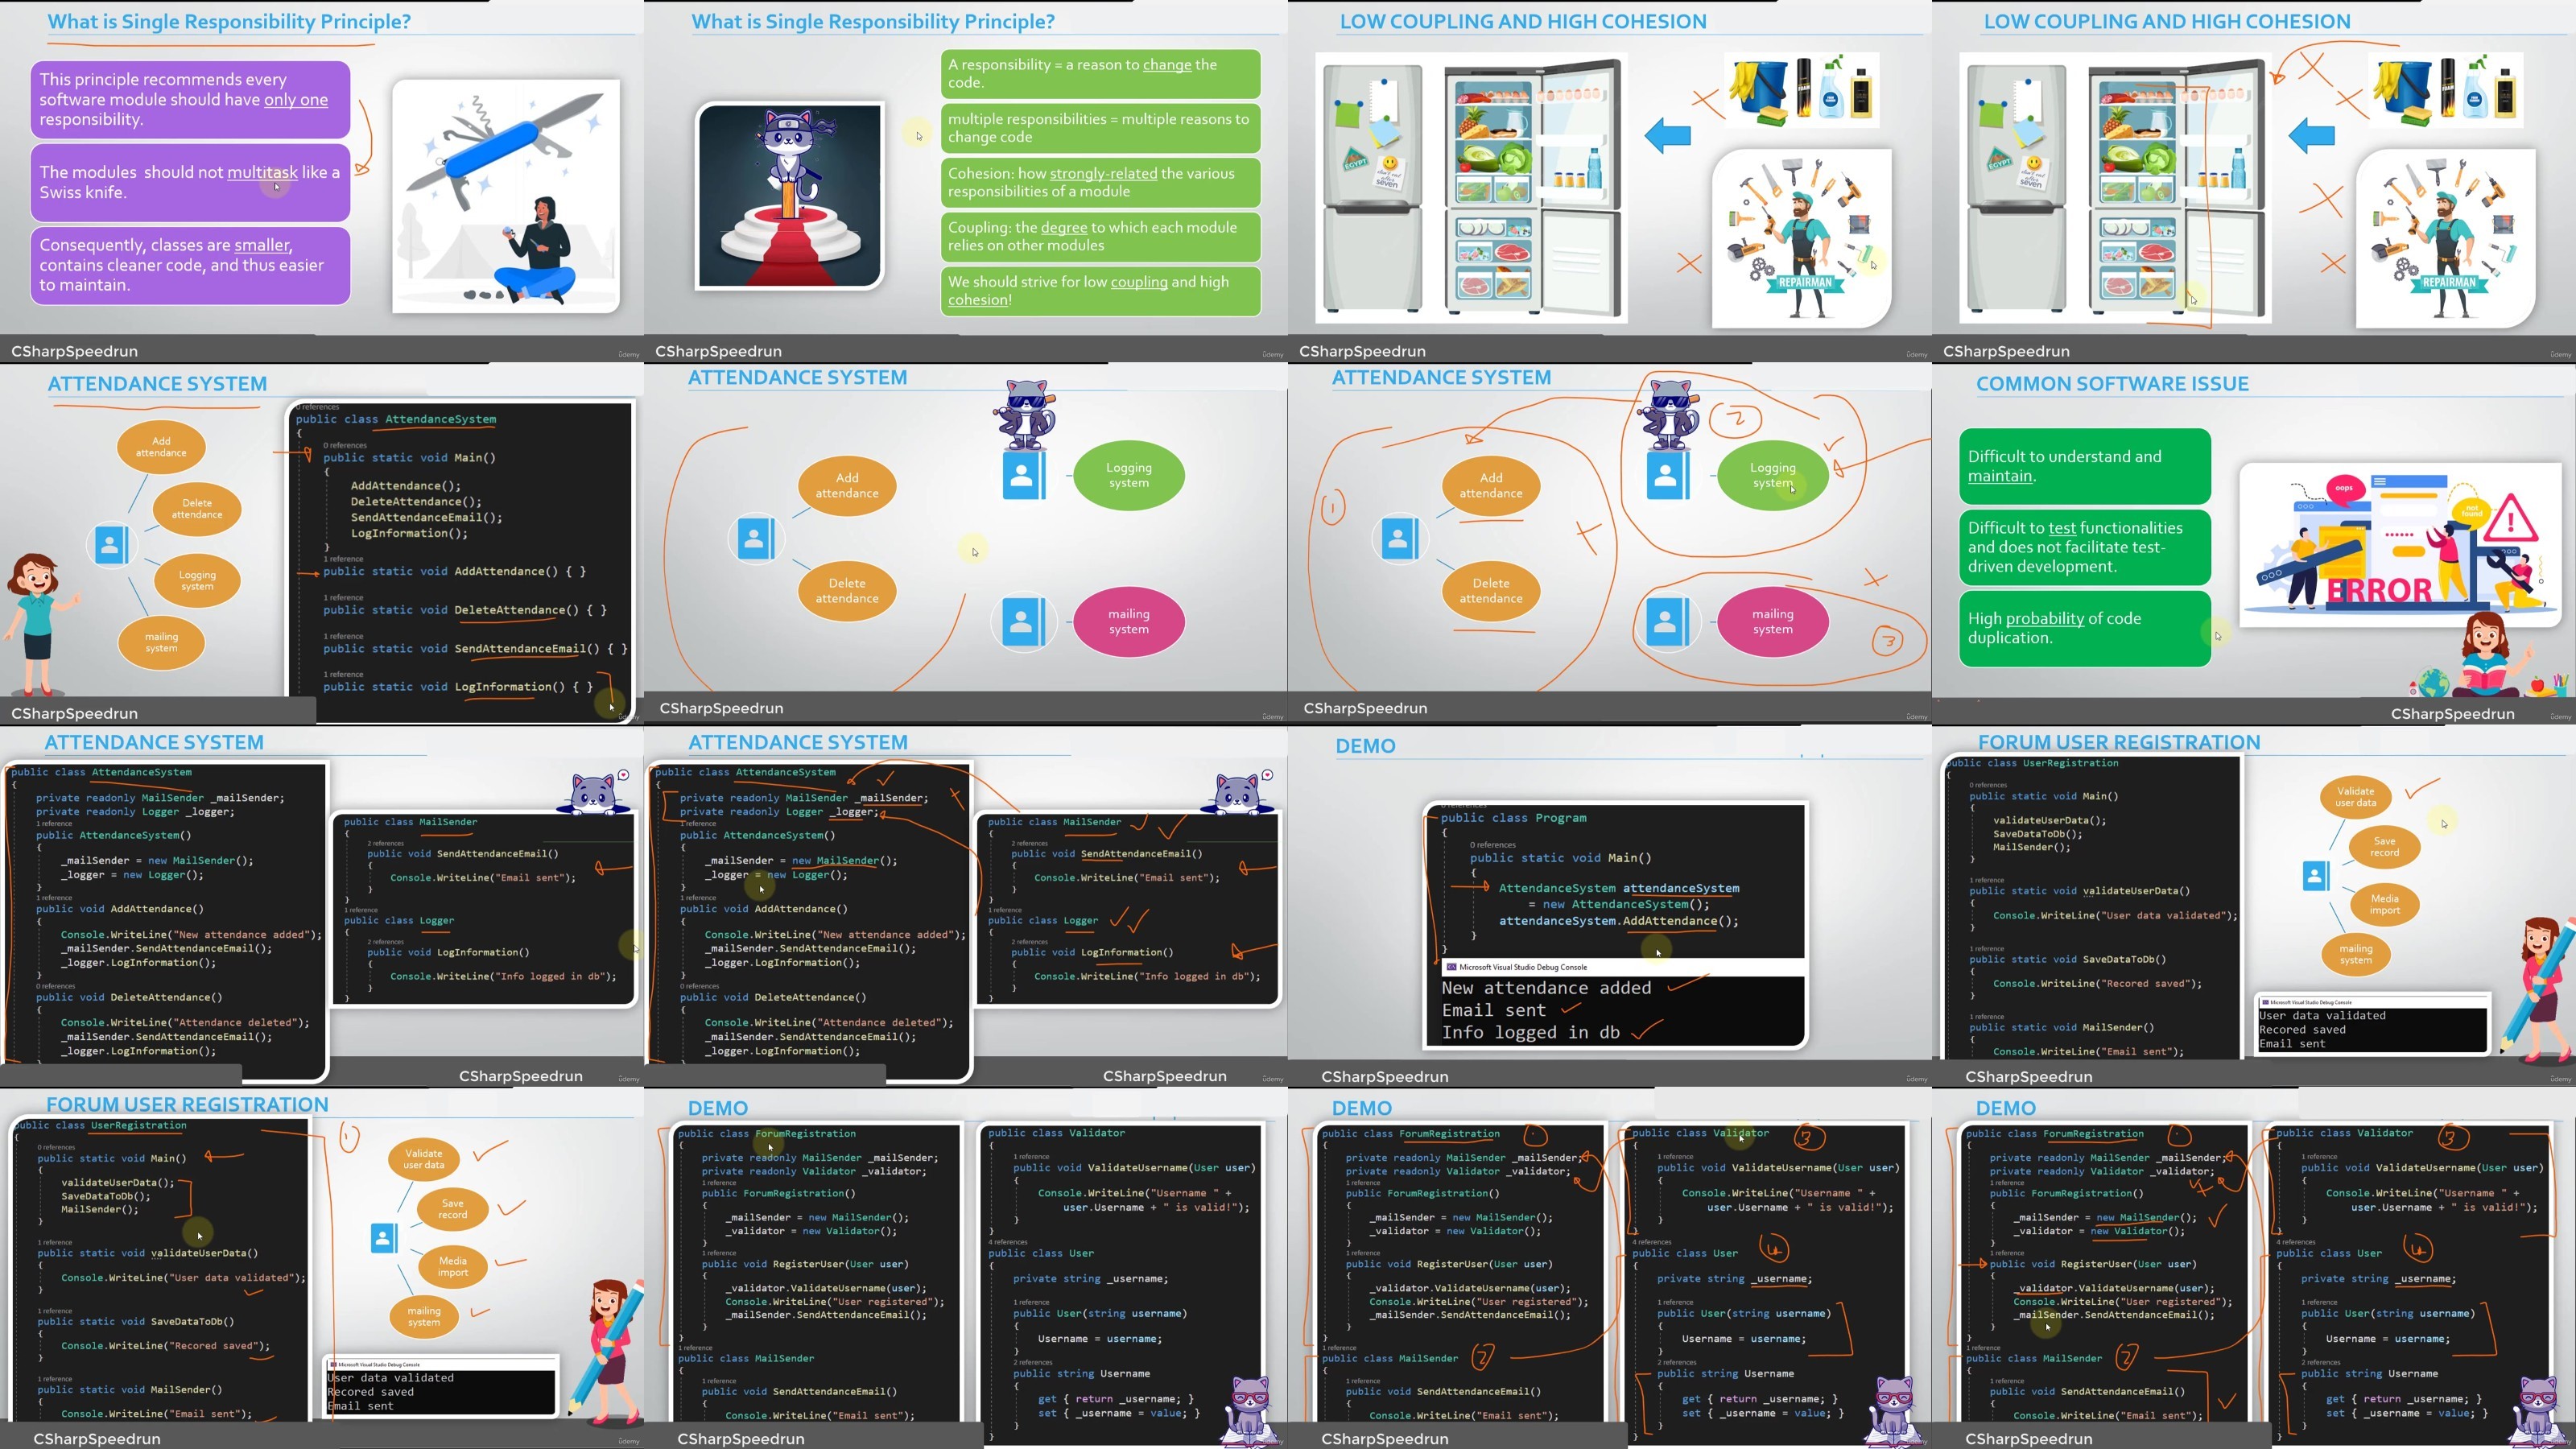The height and width of the screenshot is (1449, 2576).
Task: Click the line 'public static void DeleteAttendance() { }'
Action: pos(464,610)
